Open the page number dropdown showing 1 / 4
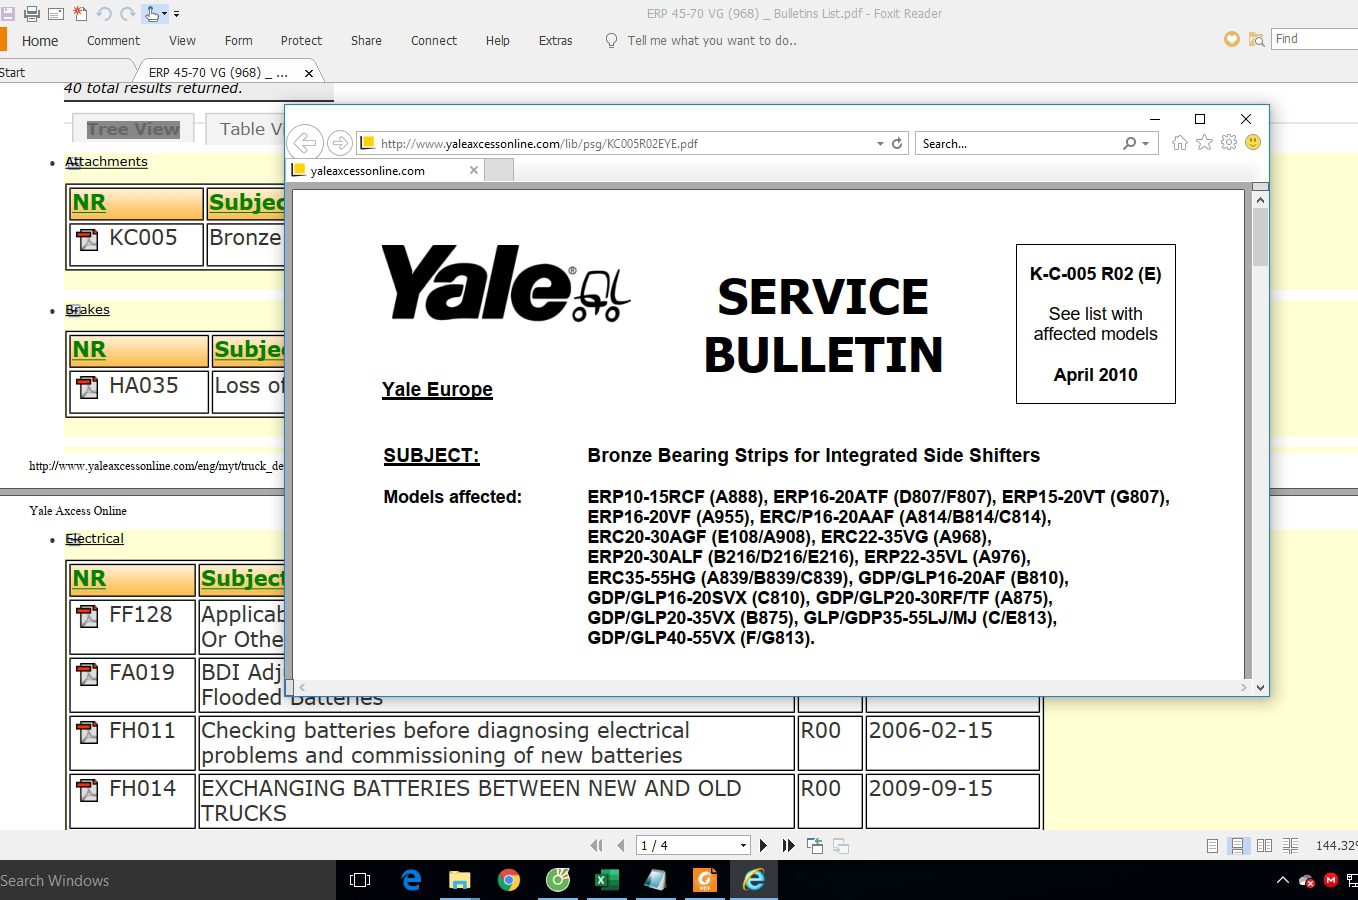1358x900 pixels. [743, 846]
